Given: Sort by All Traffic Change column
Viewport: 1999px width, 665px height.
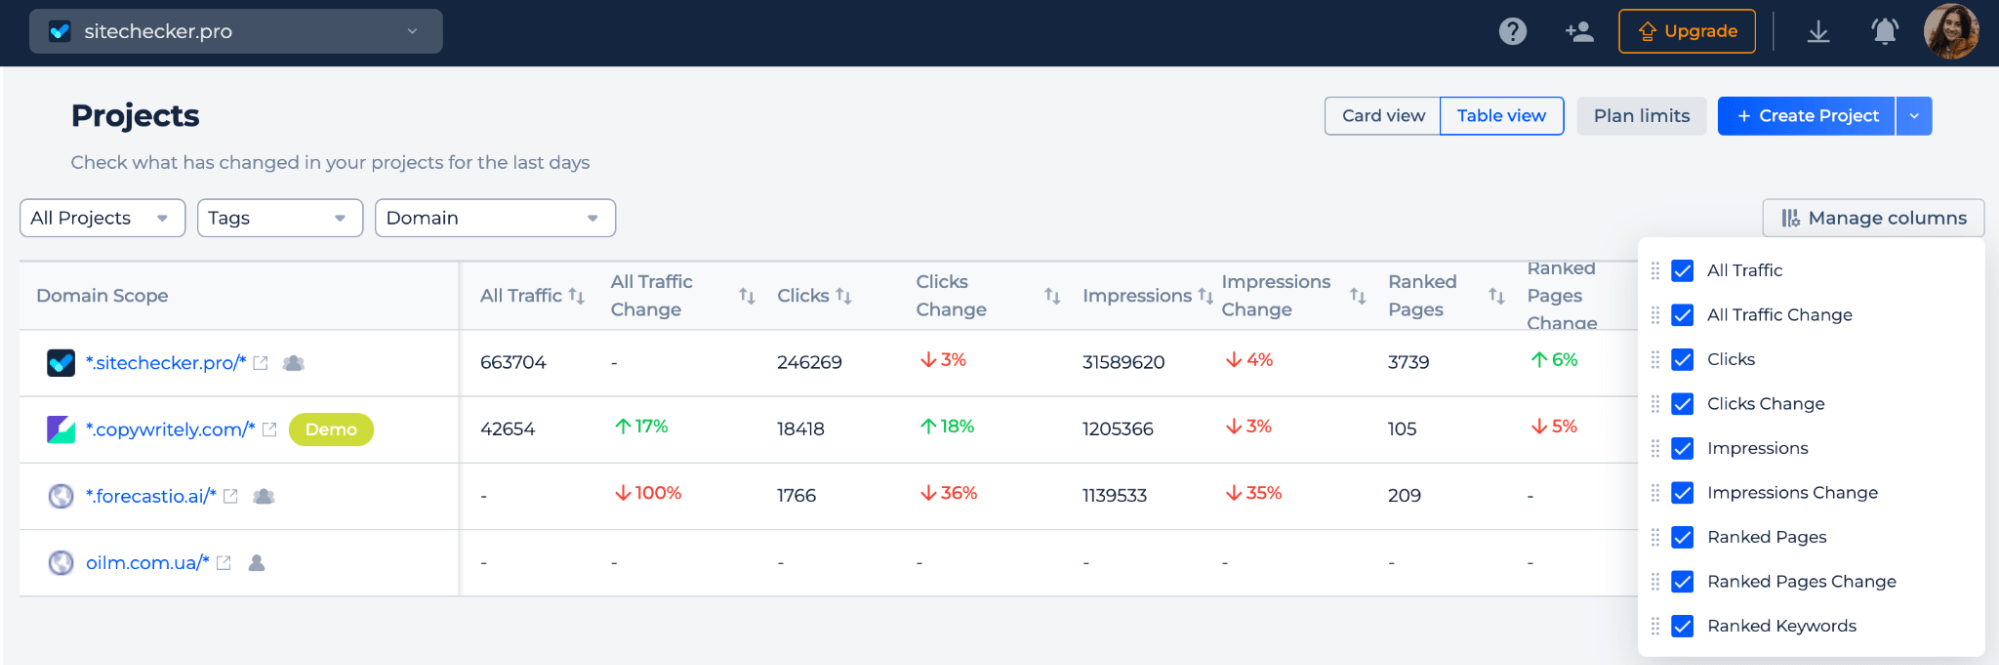Looking at the screenshot, I should [747, 296].
